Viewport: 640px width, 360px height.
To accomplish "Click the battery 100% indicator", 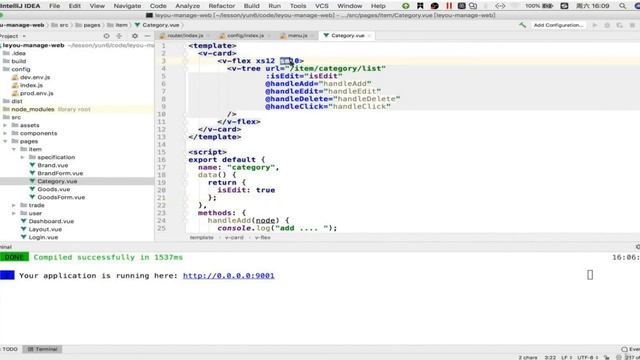I will click(x=539, y=6).
